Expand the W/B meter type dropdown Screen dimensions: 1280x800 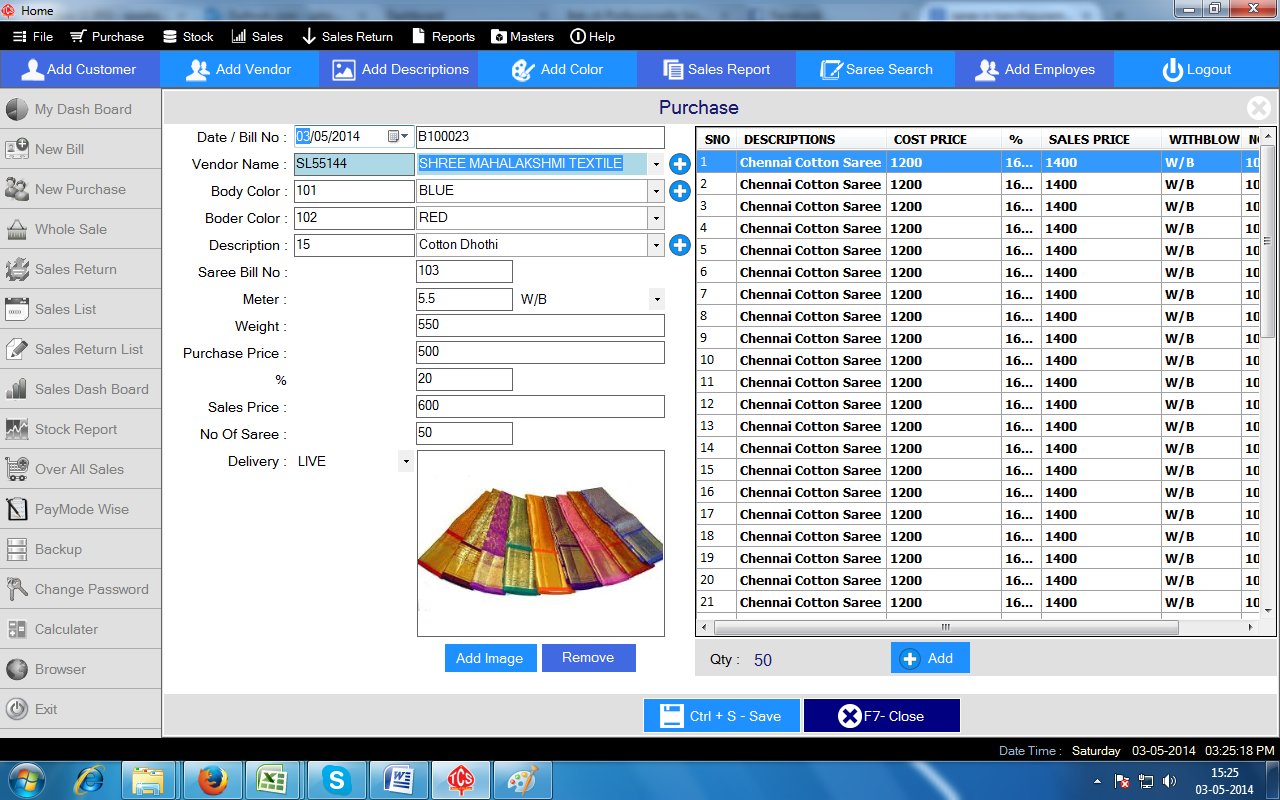656,300
